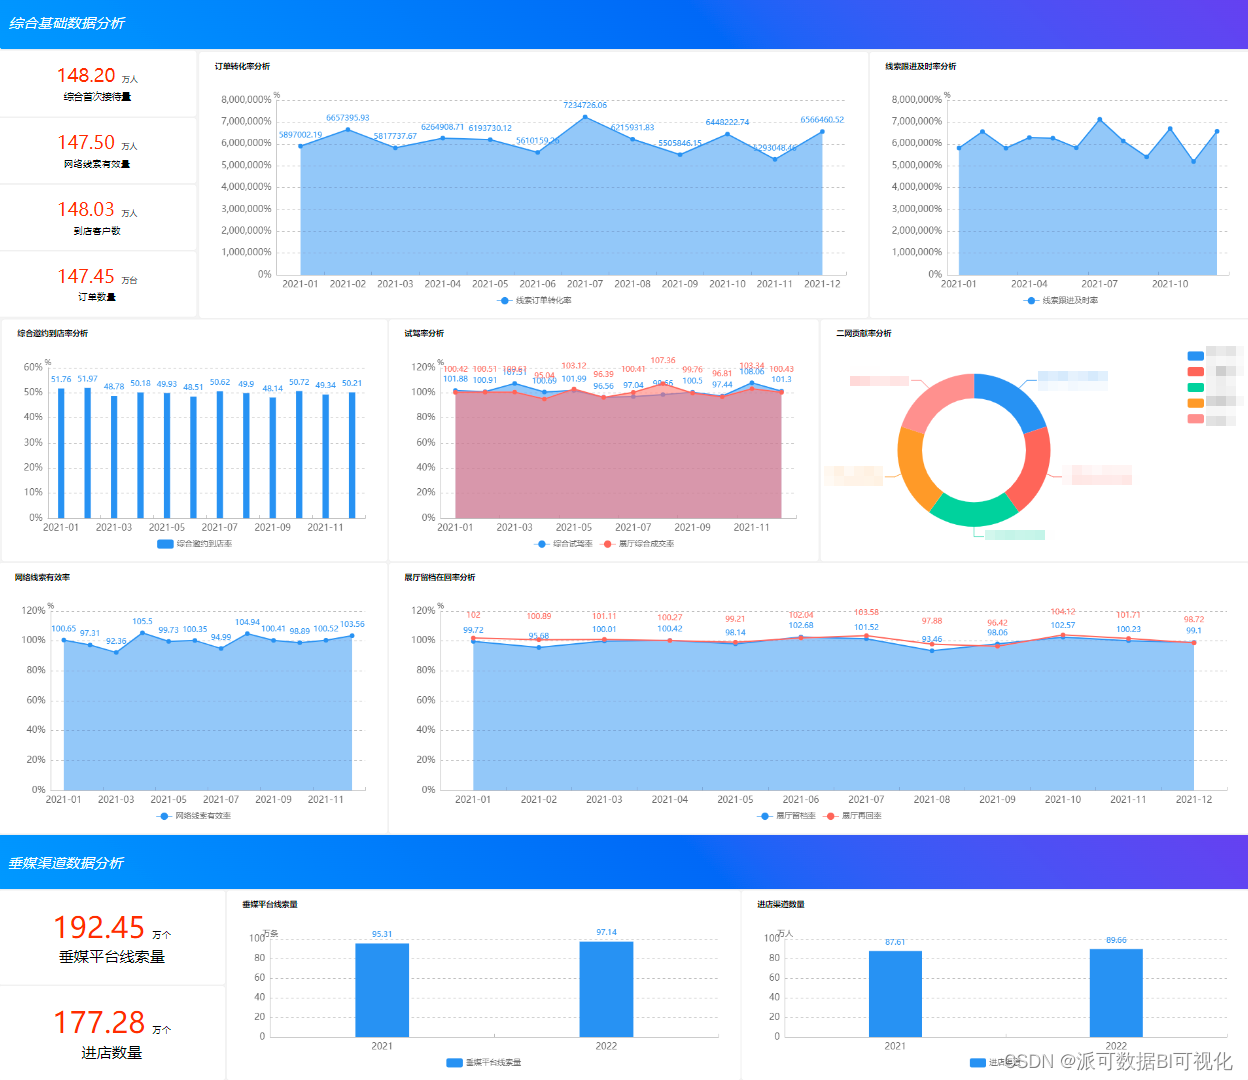Select the green segment of donut chart
This screenshot has width=1248, height=1080.
click(972, 511)
